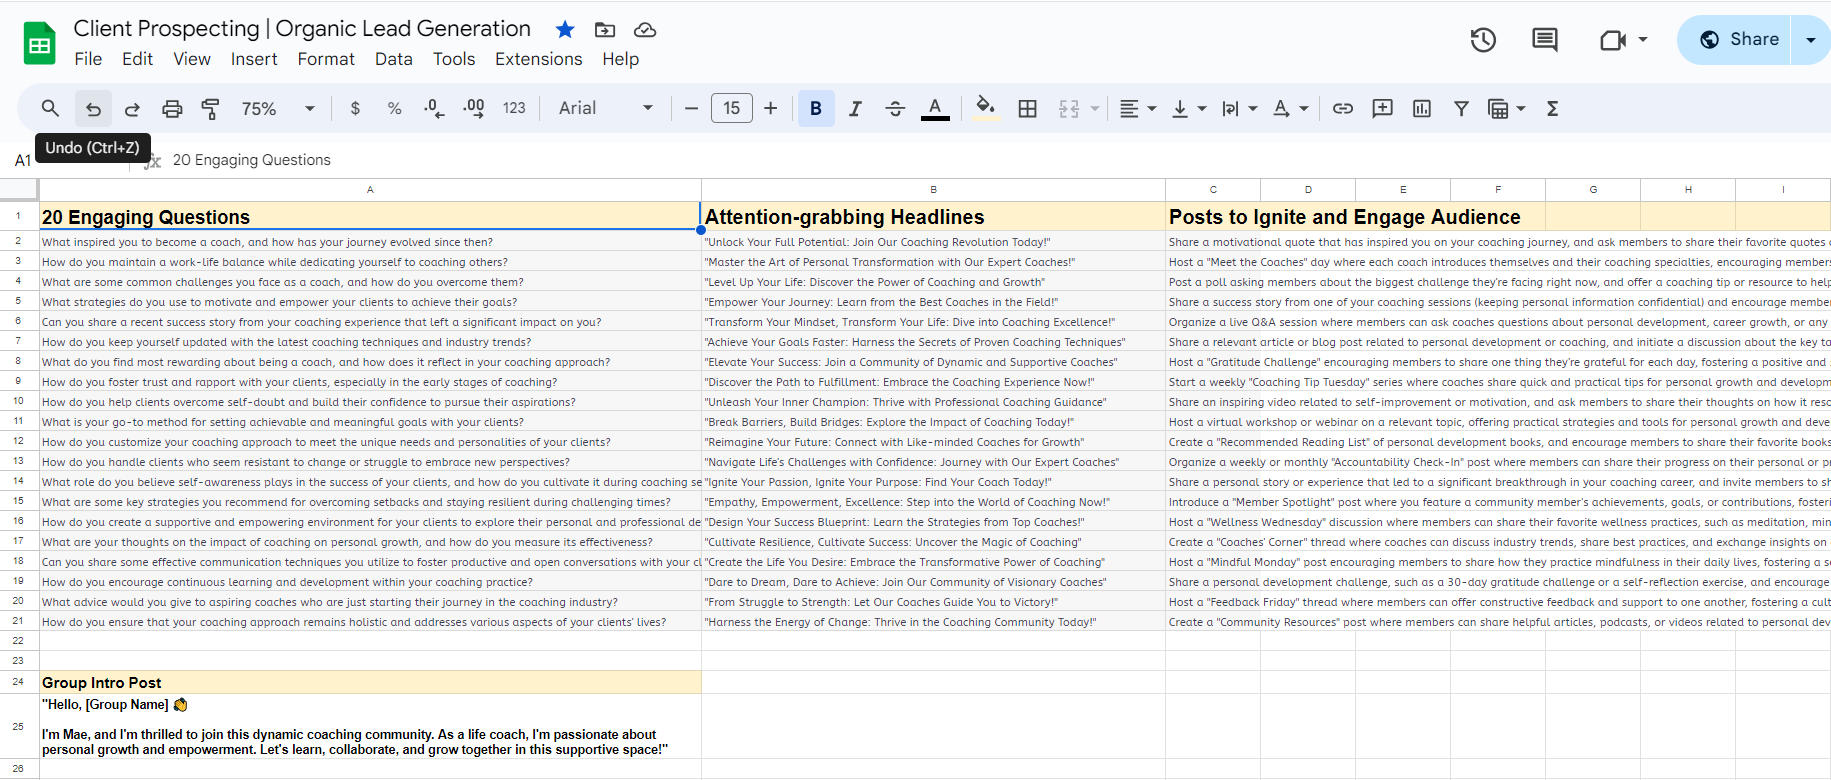Decrease font size minus button
This screenshot has width=1831, height=780.
coord(691,108)
